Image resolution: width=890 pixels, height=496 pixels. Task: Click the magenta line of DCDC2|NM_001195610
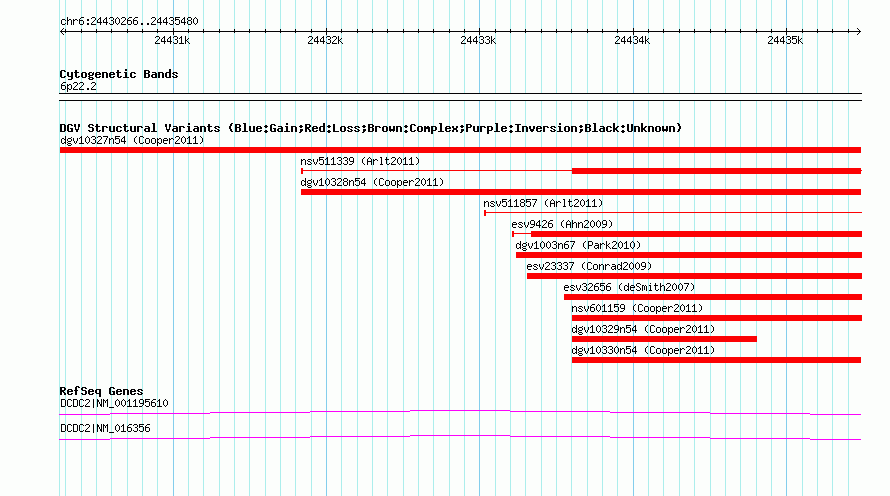pyautogui.click(x=460, y=412)
